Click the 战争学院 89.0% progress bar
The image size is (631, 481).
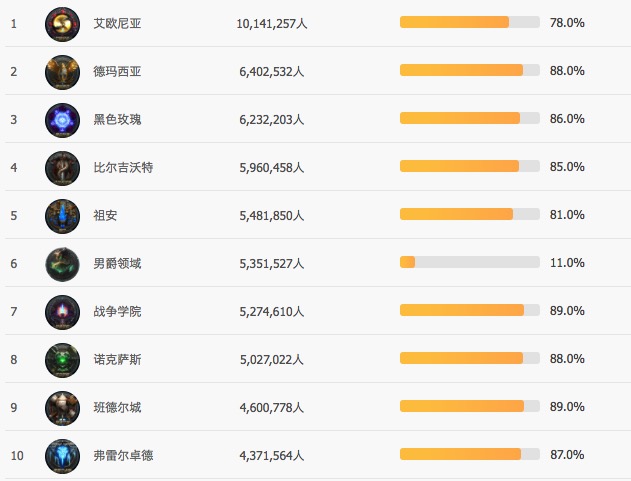469,310
